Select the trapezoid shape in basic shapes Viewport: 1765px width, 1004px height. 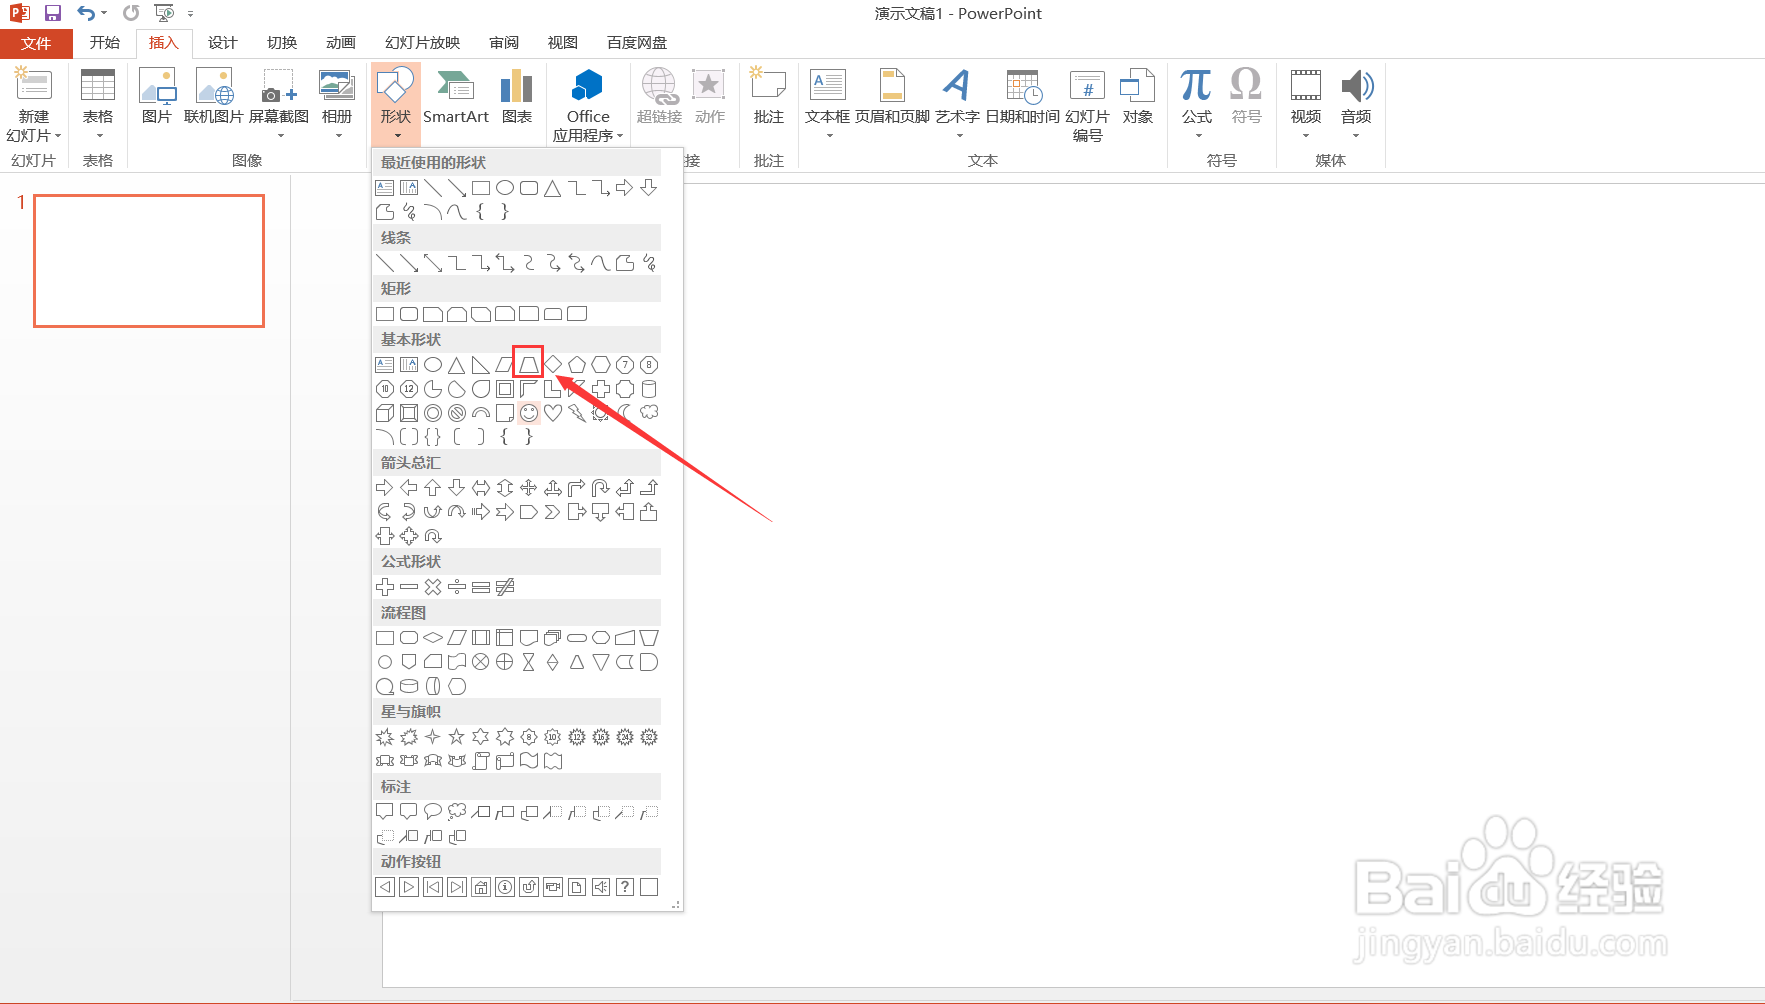click(528, 364)
